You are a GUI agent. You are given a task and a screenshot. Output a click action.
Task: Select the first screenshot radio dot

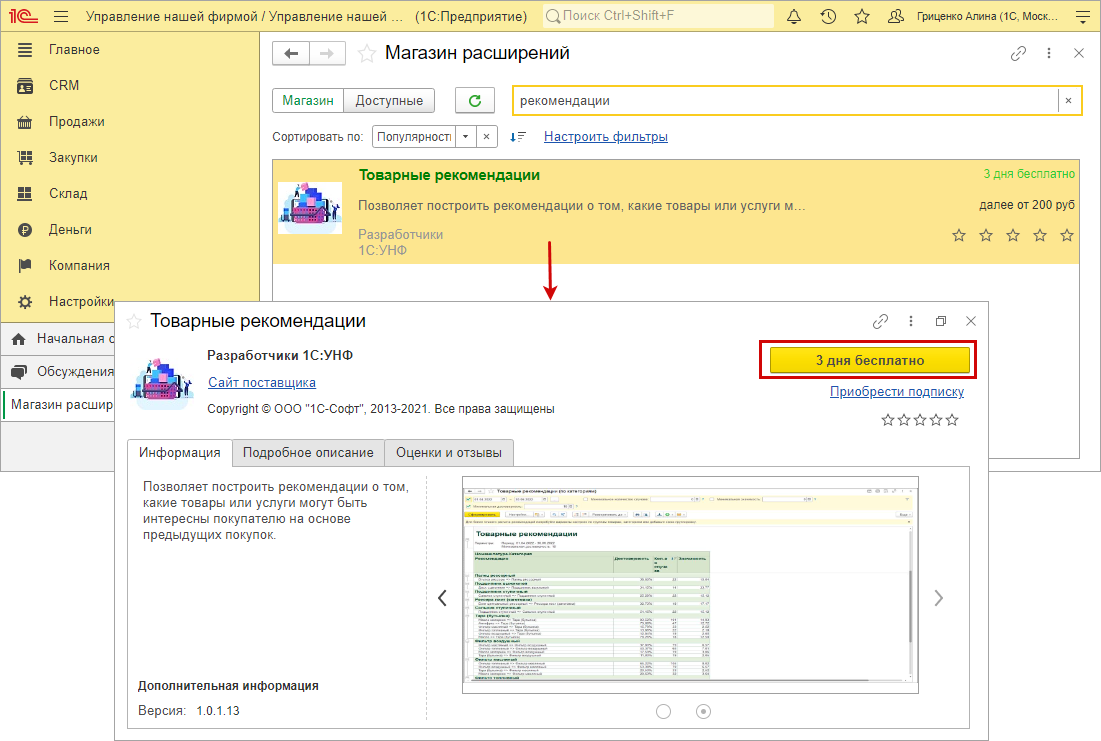[664, 712]
